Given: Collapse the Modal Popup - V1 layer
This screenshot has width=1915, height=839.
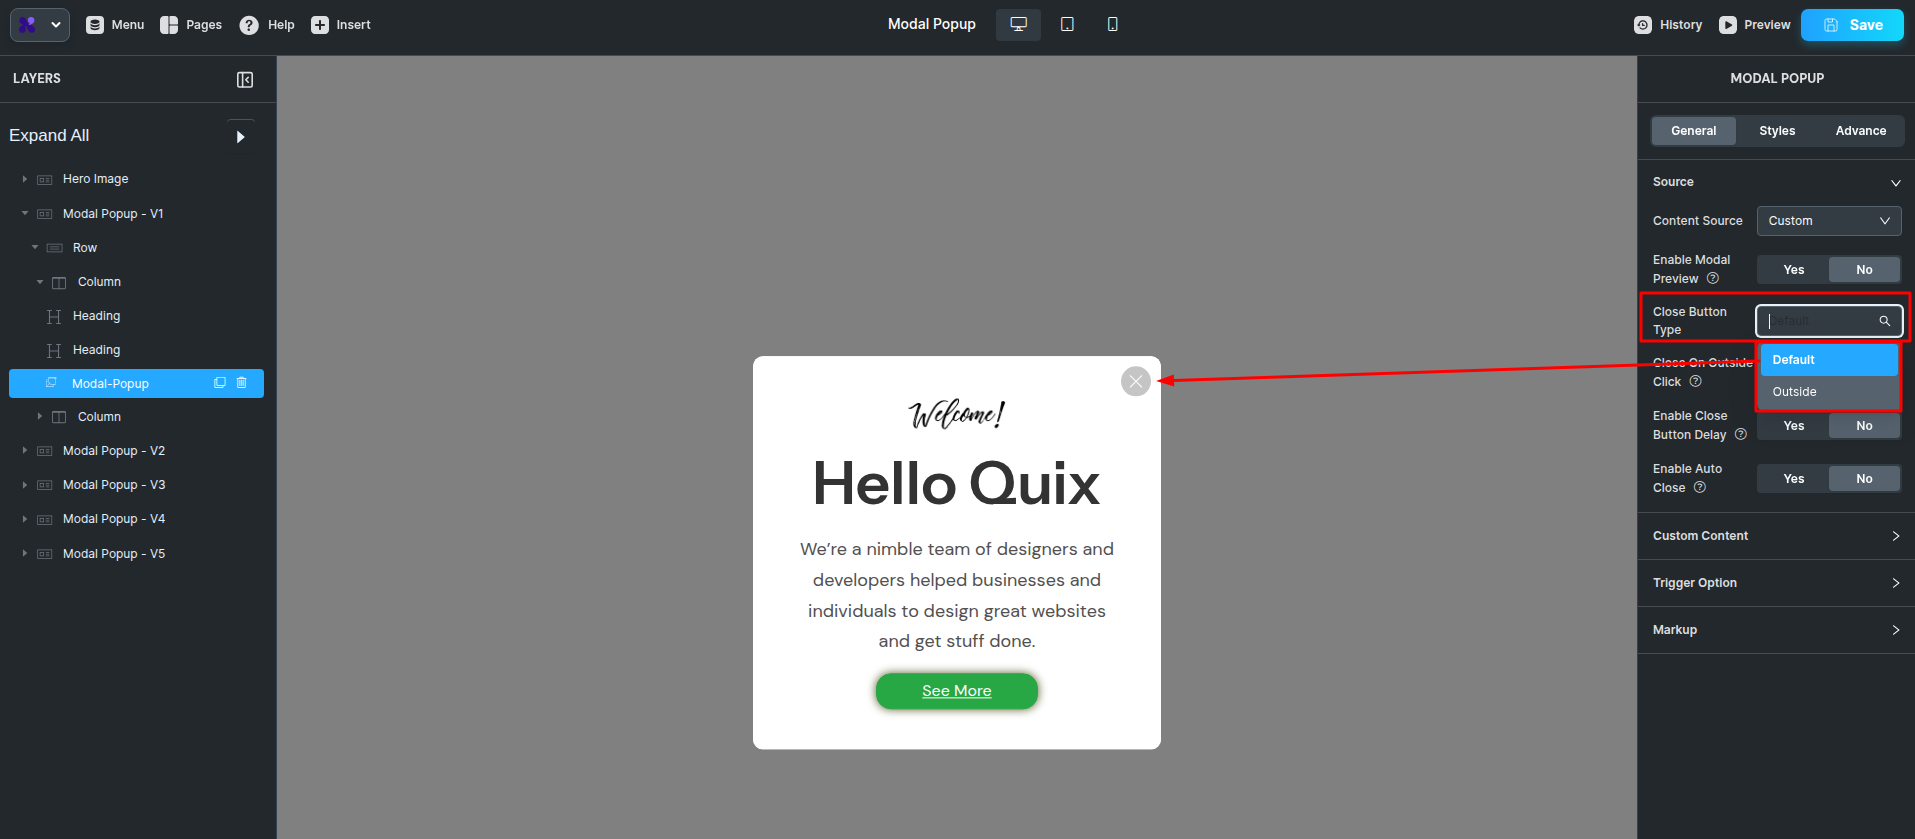Looking at the screenshot, I should click(x=25, y=213).
